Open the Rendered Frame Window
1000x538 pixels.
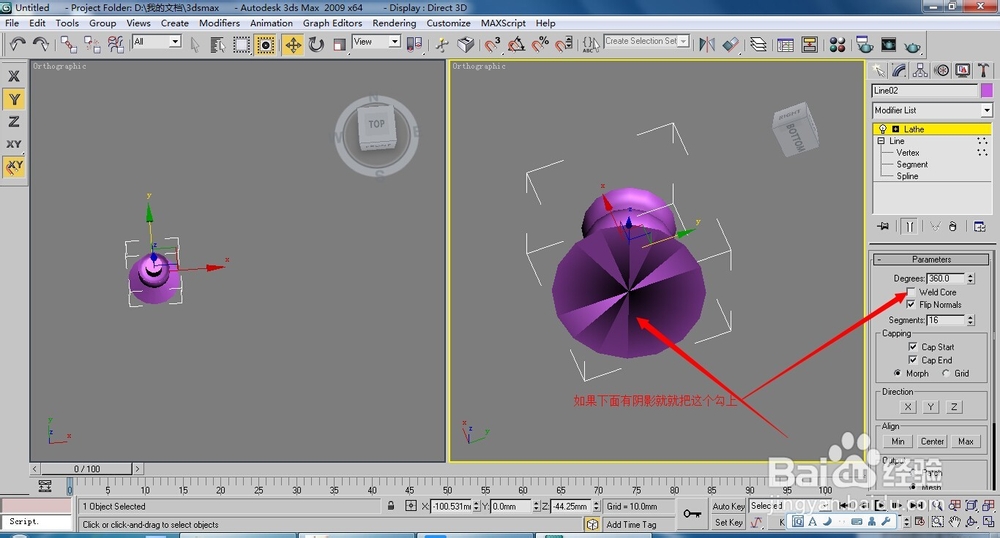[x=888, y=45]
